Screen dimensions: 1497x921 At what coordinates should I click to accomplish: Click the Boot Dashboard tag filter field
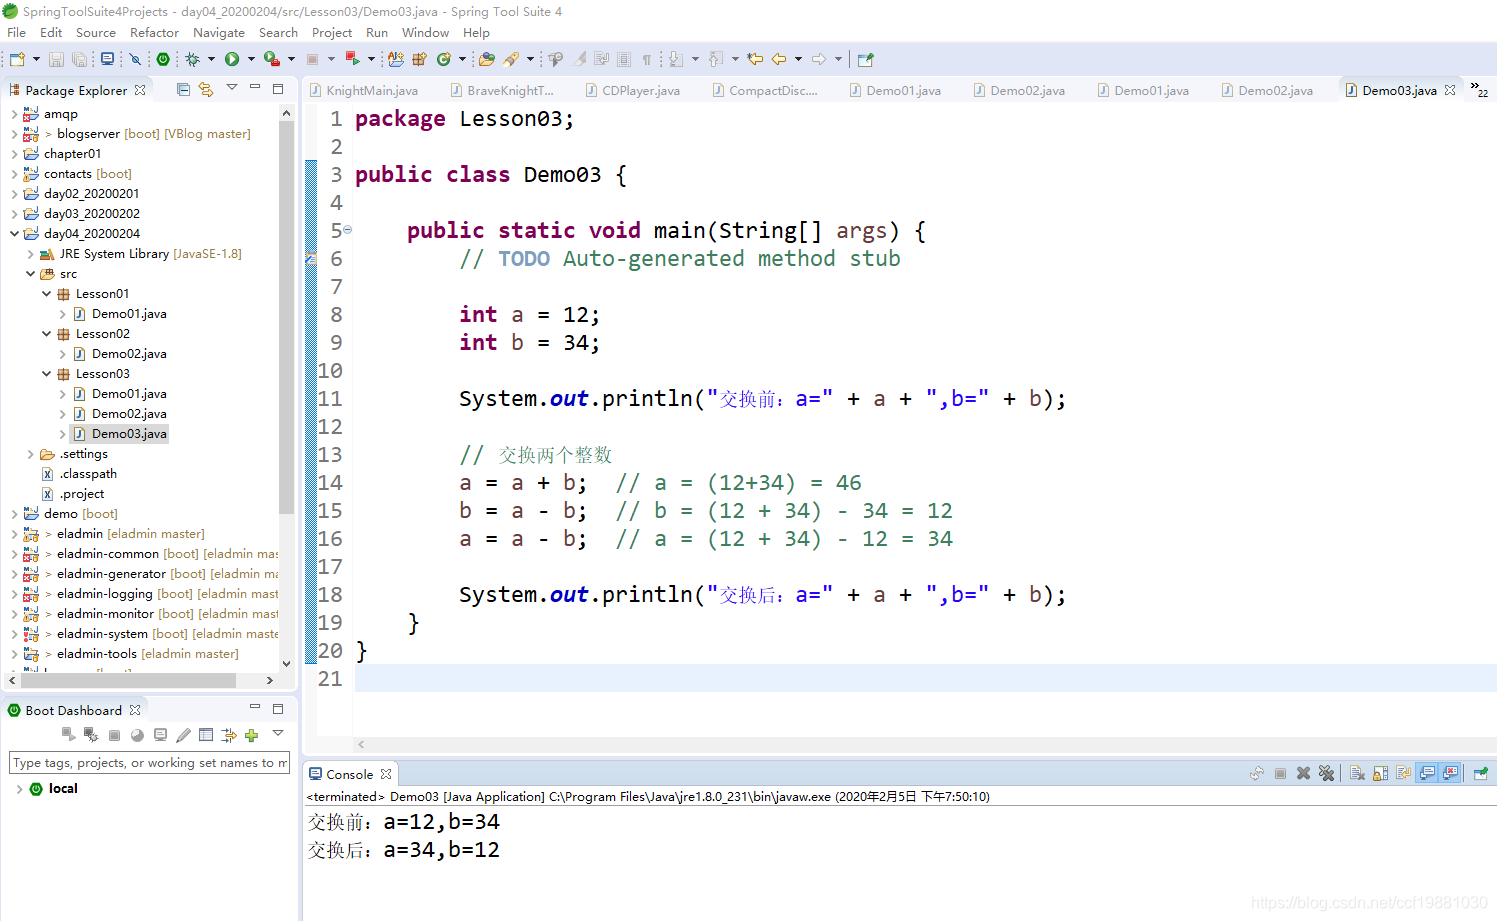(x=149, y=763)
